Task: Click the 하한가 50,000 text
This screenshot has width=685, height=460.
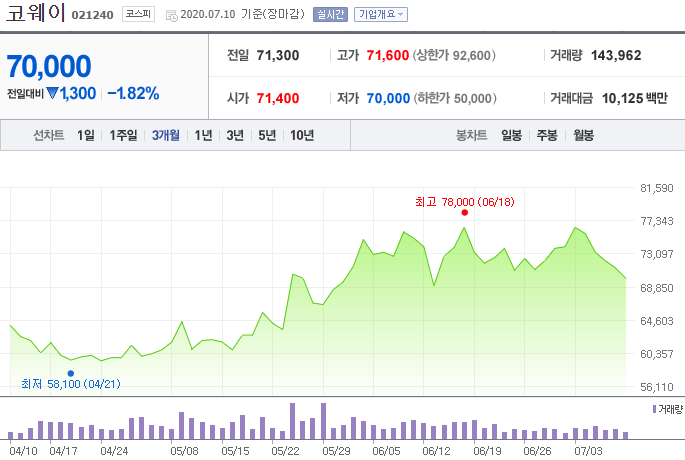Action: tap(455, 98)
